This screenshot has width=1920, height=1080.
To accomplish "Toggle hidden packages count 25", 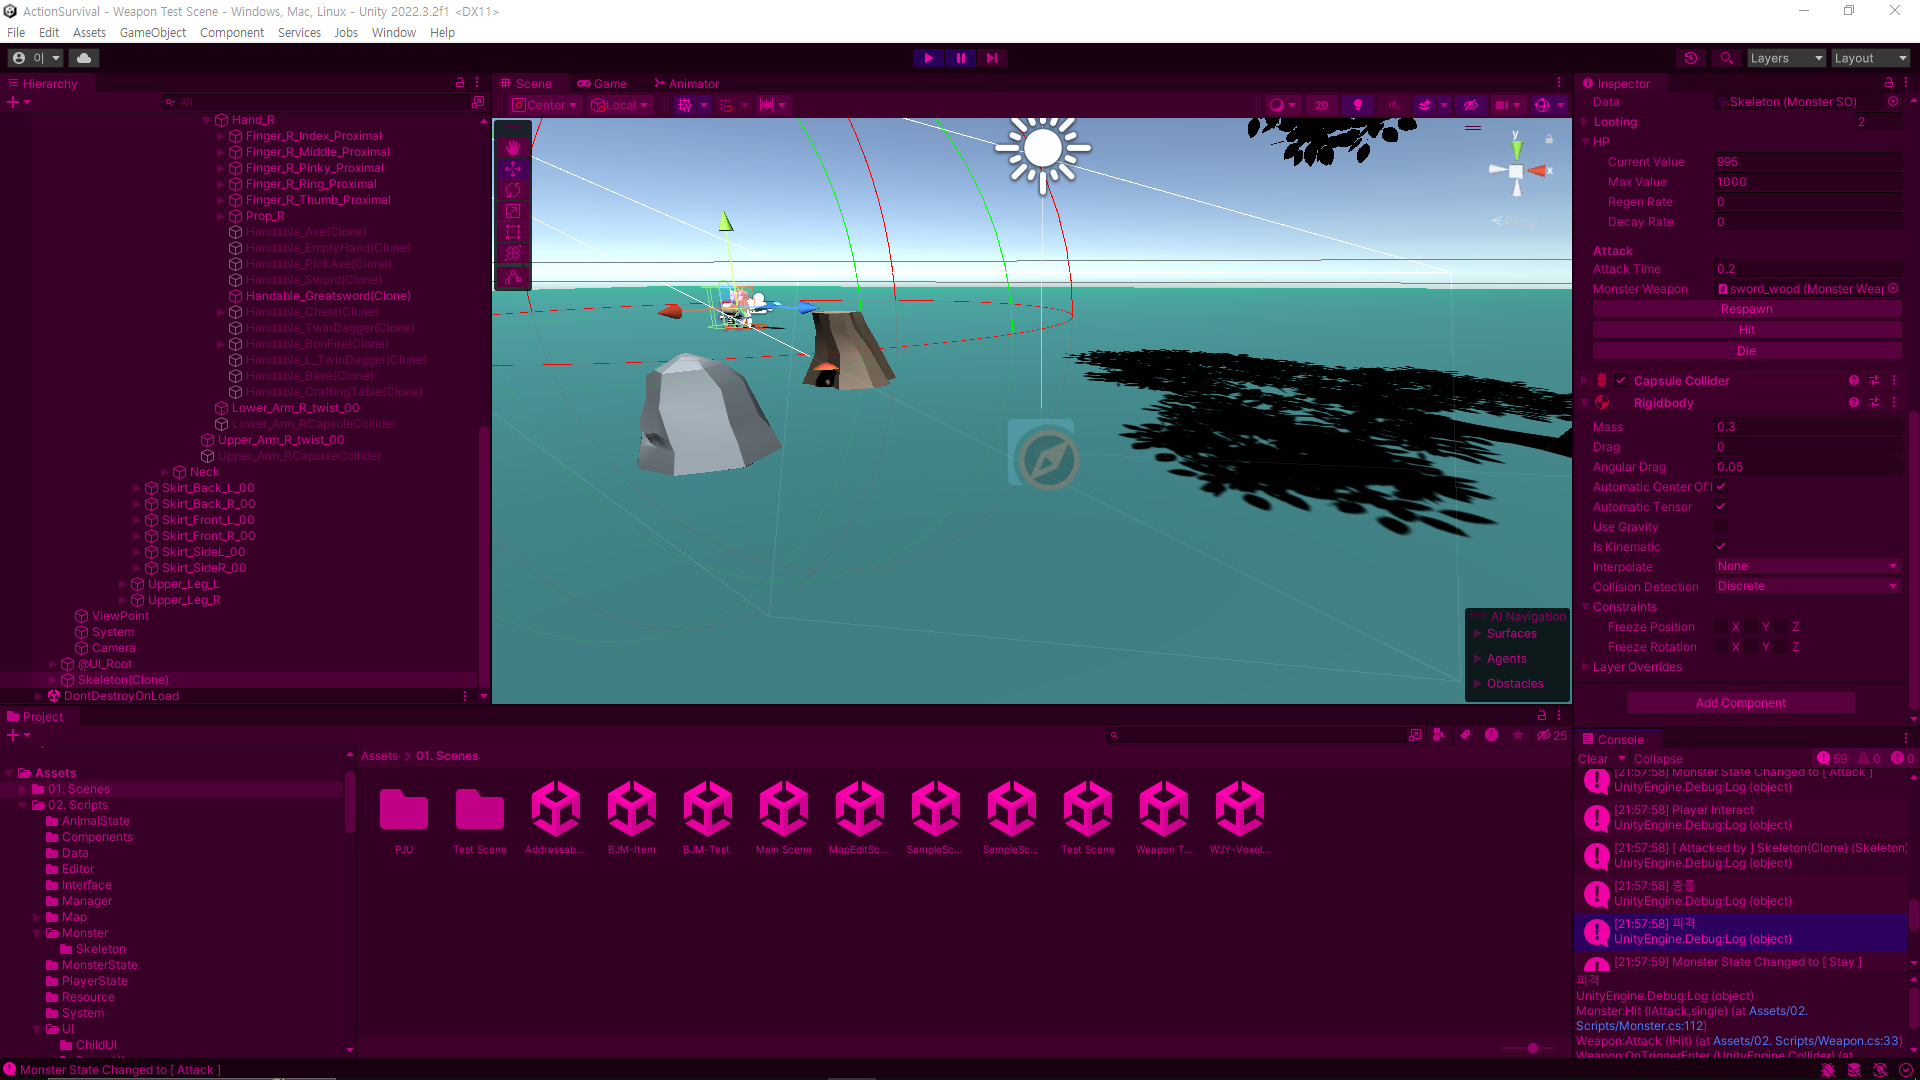I will click(x=1552, y=735).
